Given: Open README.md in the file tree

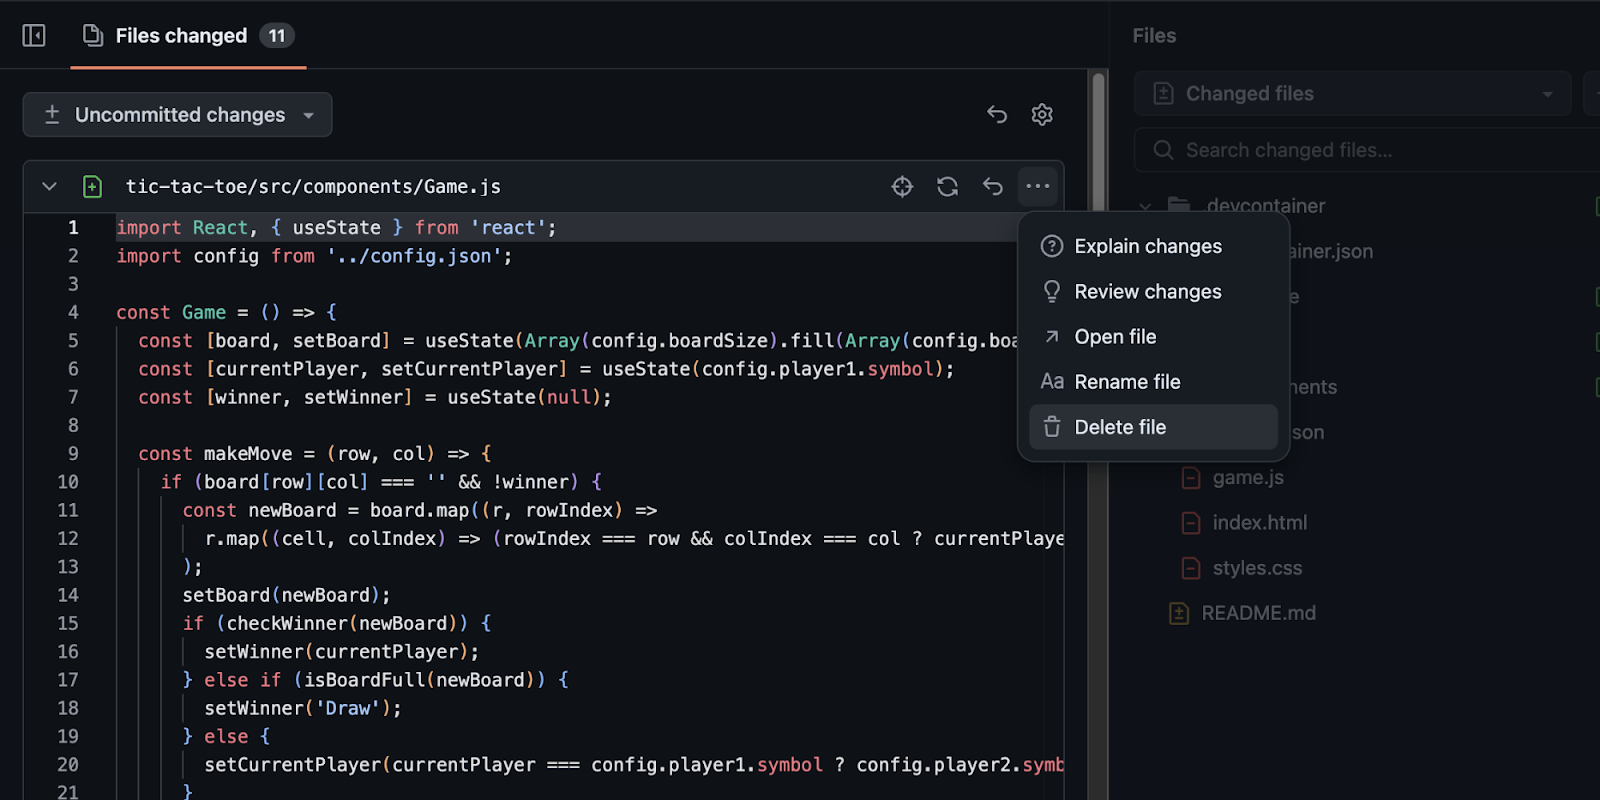Looking at the screenshot, I should pos(1258,613).
